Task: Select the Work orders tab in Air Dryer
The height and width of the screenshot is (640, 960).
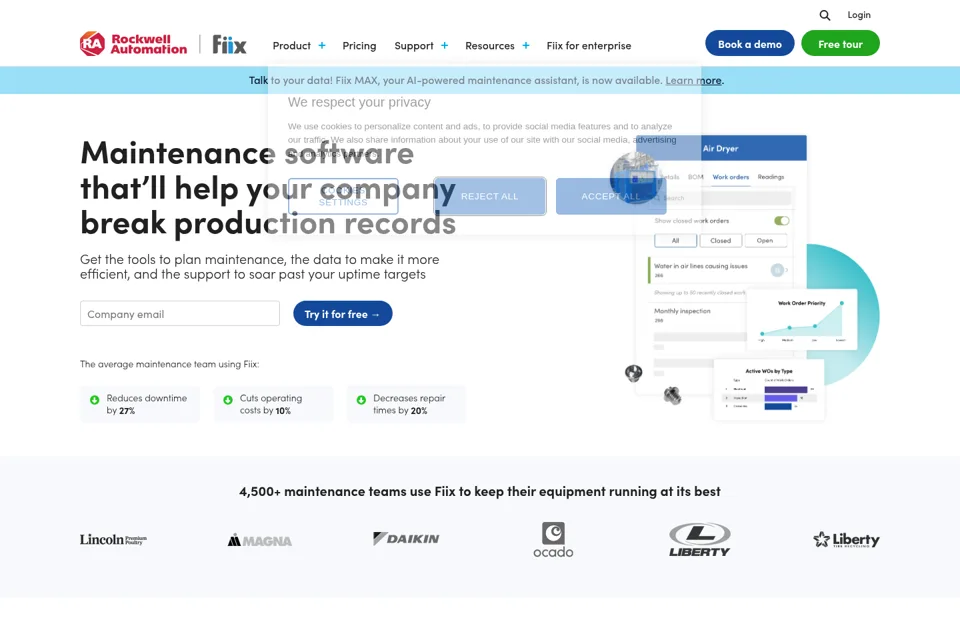Action: point(730,177)
